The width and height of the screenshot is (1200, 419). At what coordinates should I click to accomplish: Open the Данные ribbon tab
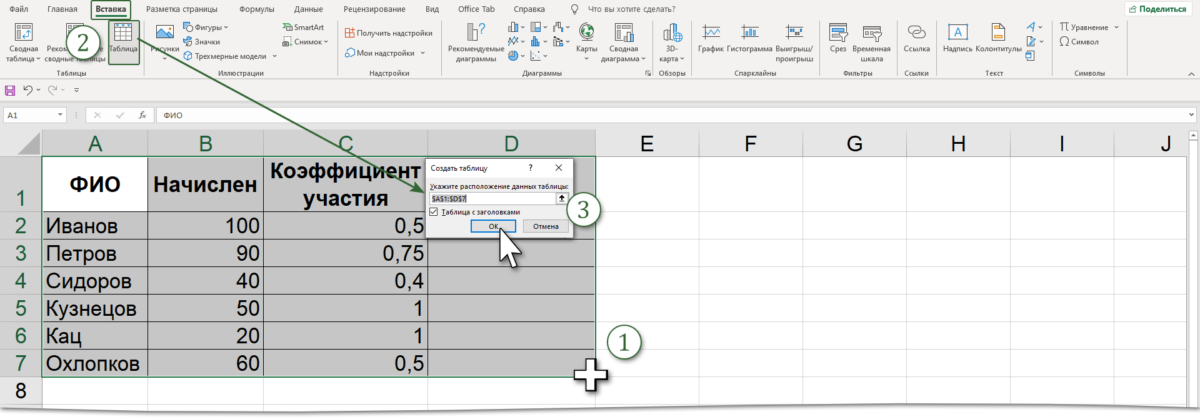click(309, 8)
